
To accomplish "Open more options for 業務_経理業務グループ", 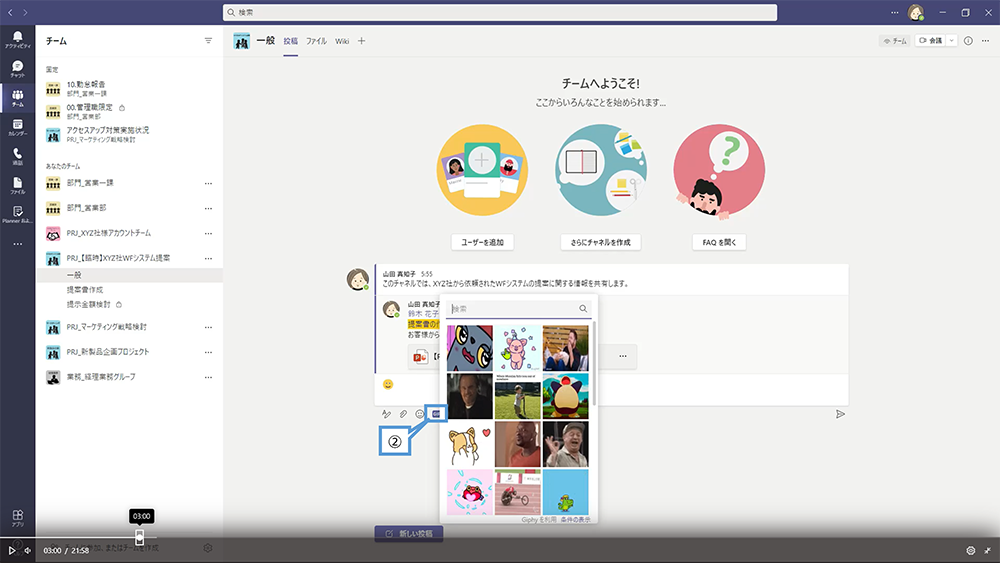I will click(208, 377).
